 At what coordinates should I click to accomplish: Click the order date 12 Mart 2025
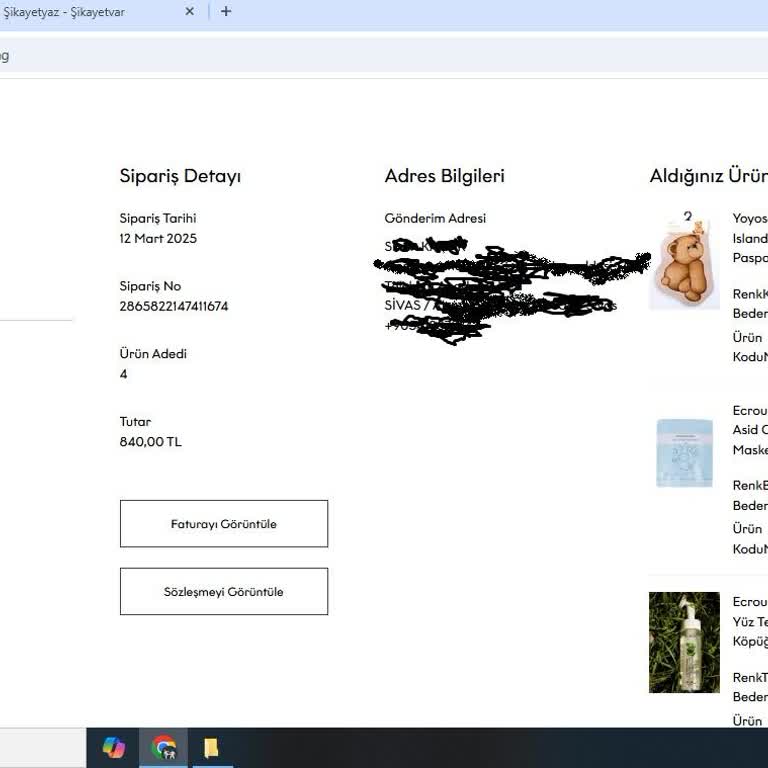pyautogui.click(x=158, y=238)
